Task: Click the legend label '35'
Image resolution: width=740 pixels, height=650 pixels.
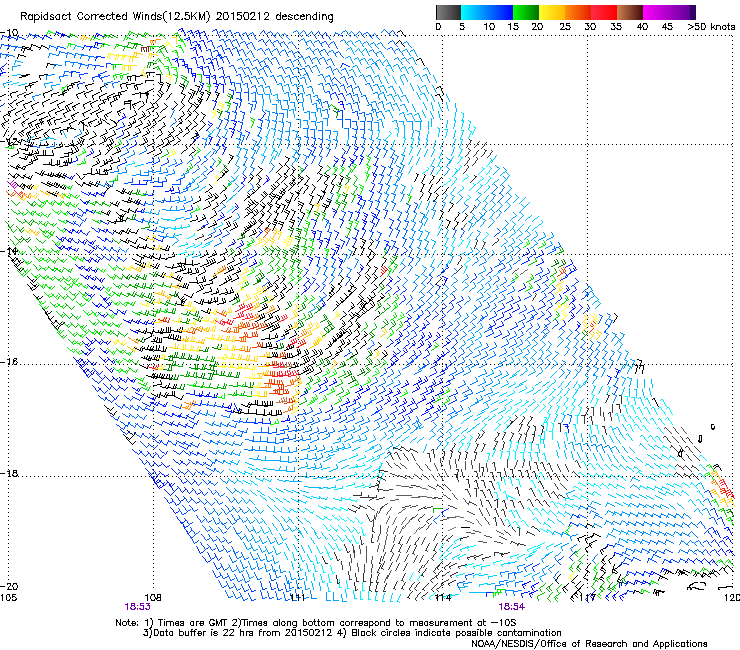Action: [616, 27]
